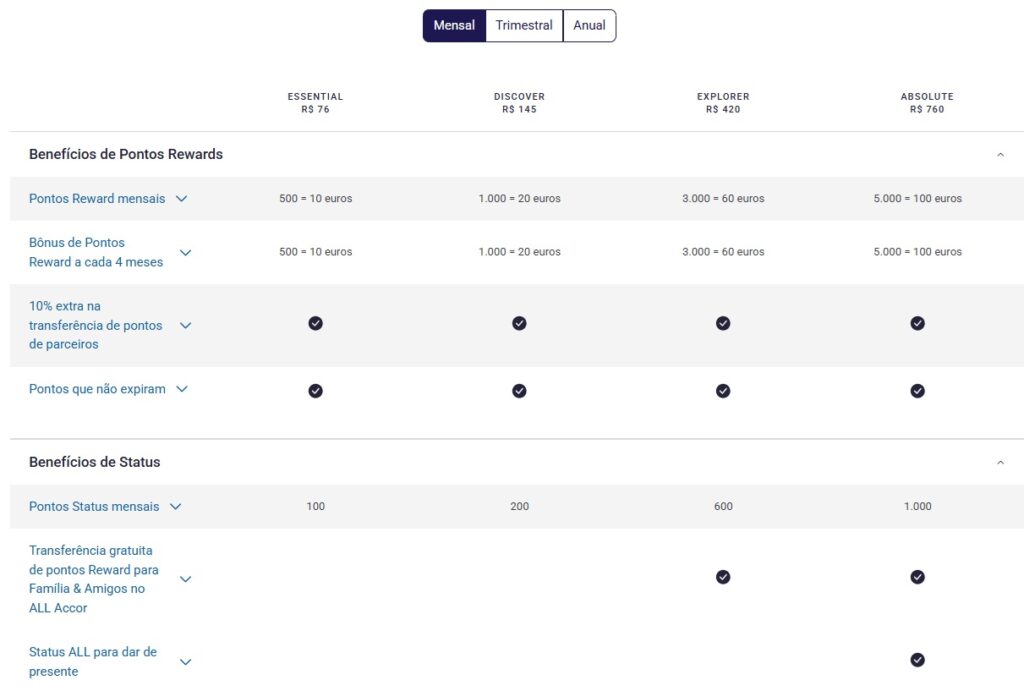Screen dimensions: 1024x691
Task: Switch to Trimestral billing tab
Action: pyautogui.click(x=524, y=25)
